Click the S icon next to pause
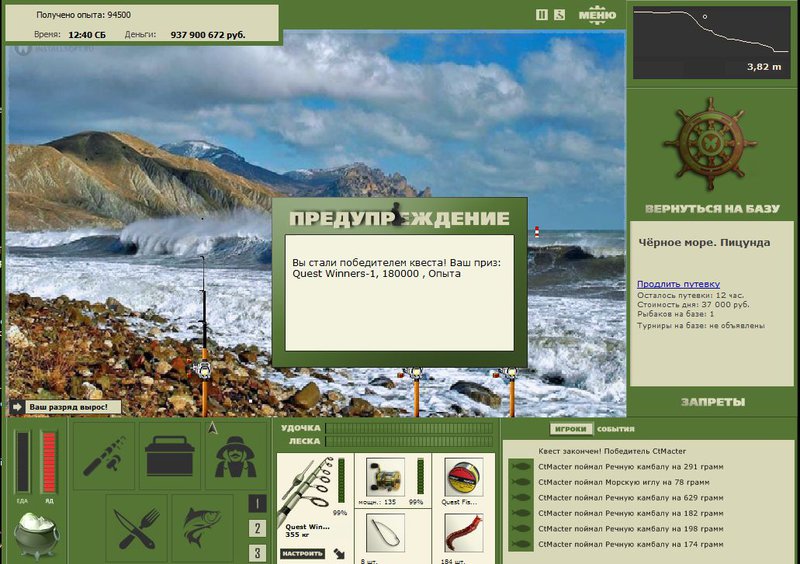800x564 pixels. (560, 15)
